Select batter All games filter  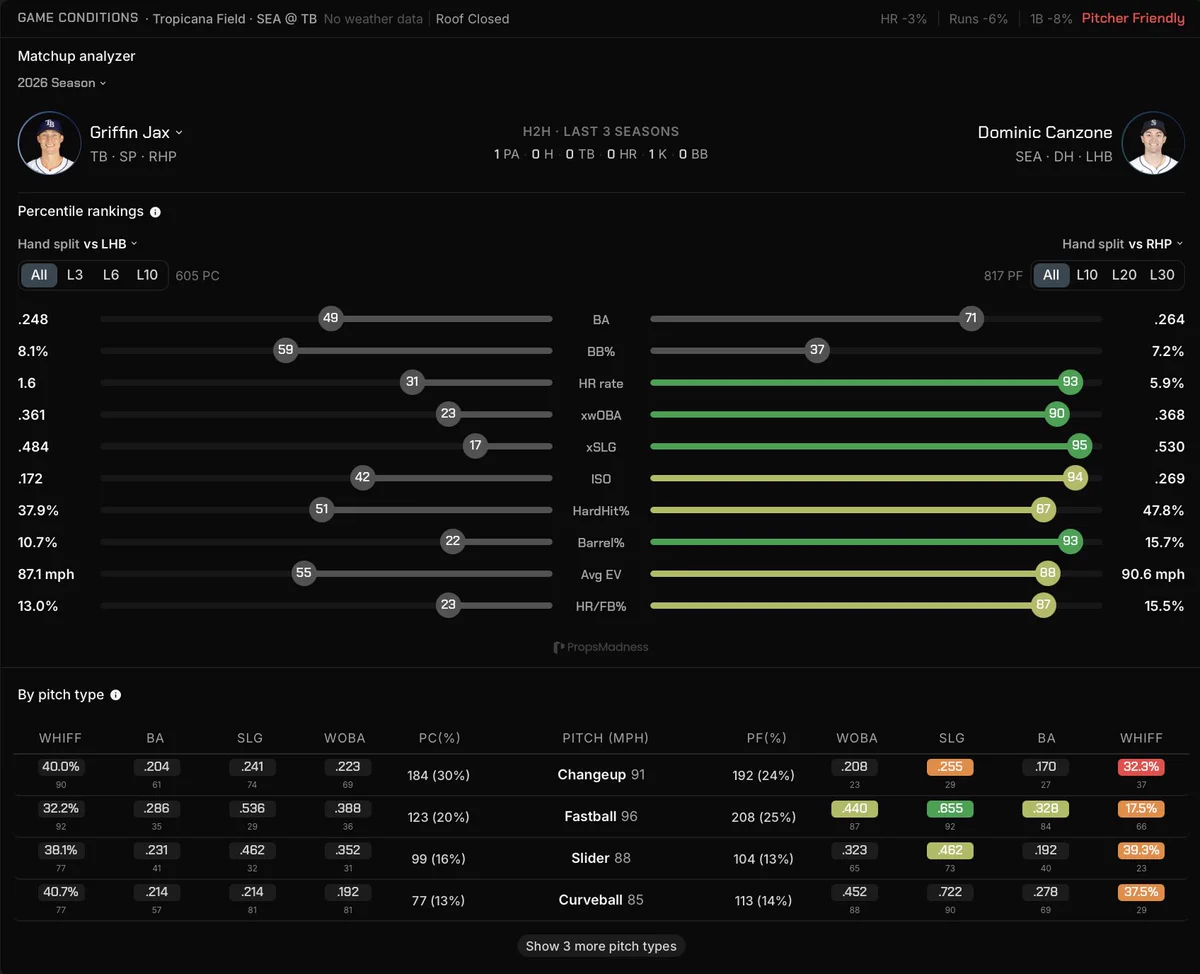point(1051,275)
